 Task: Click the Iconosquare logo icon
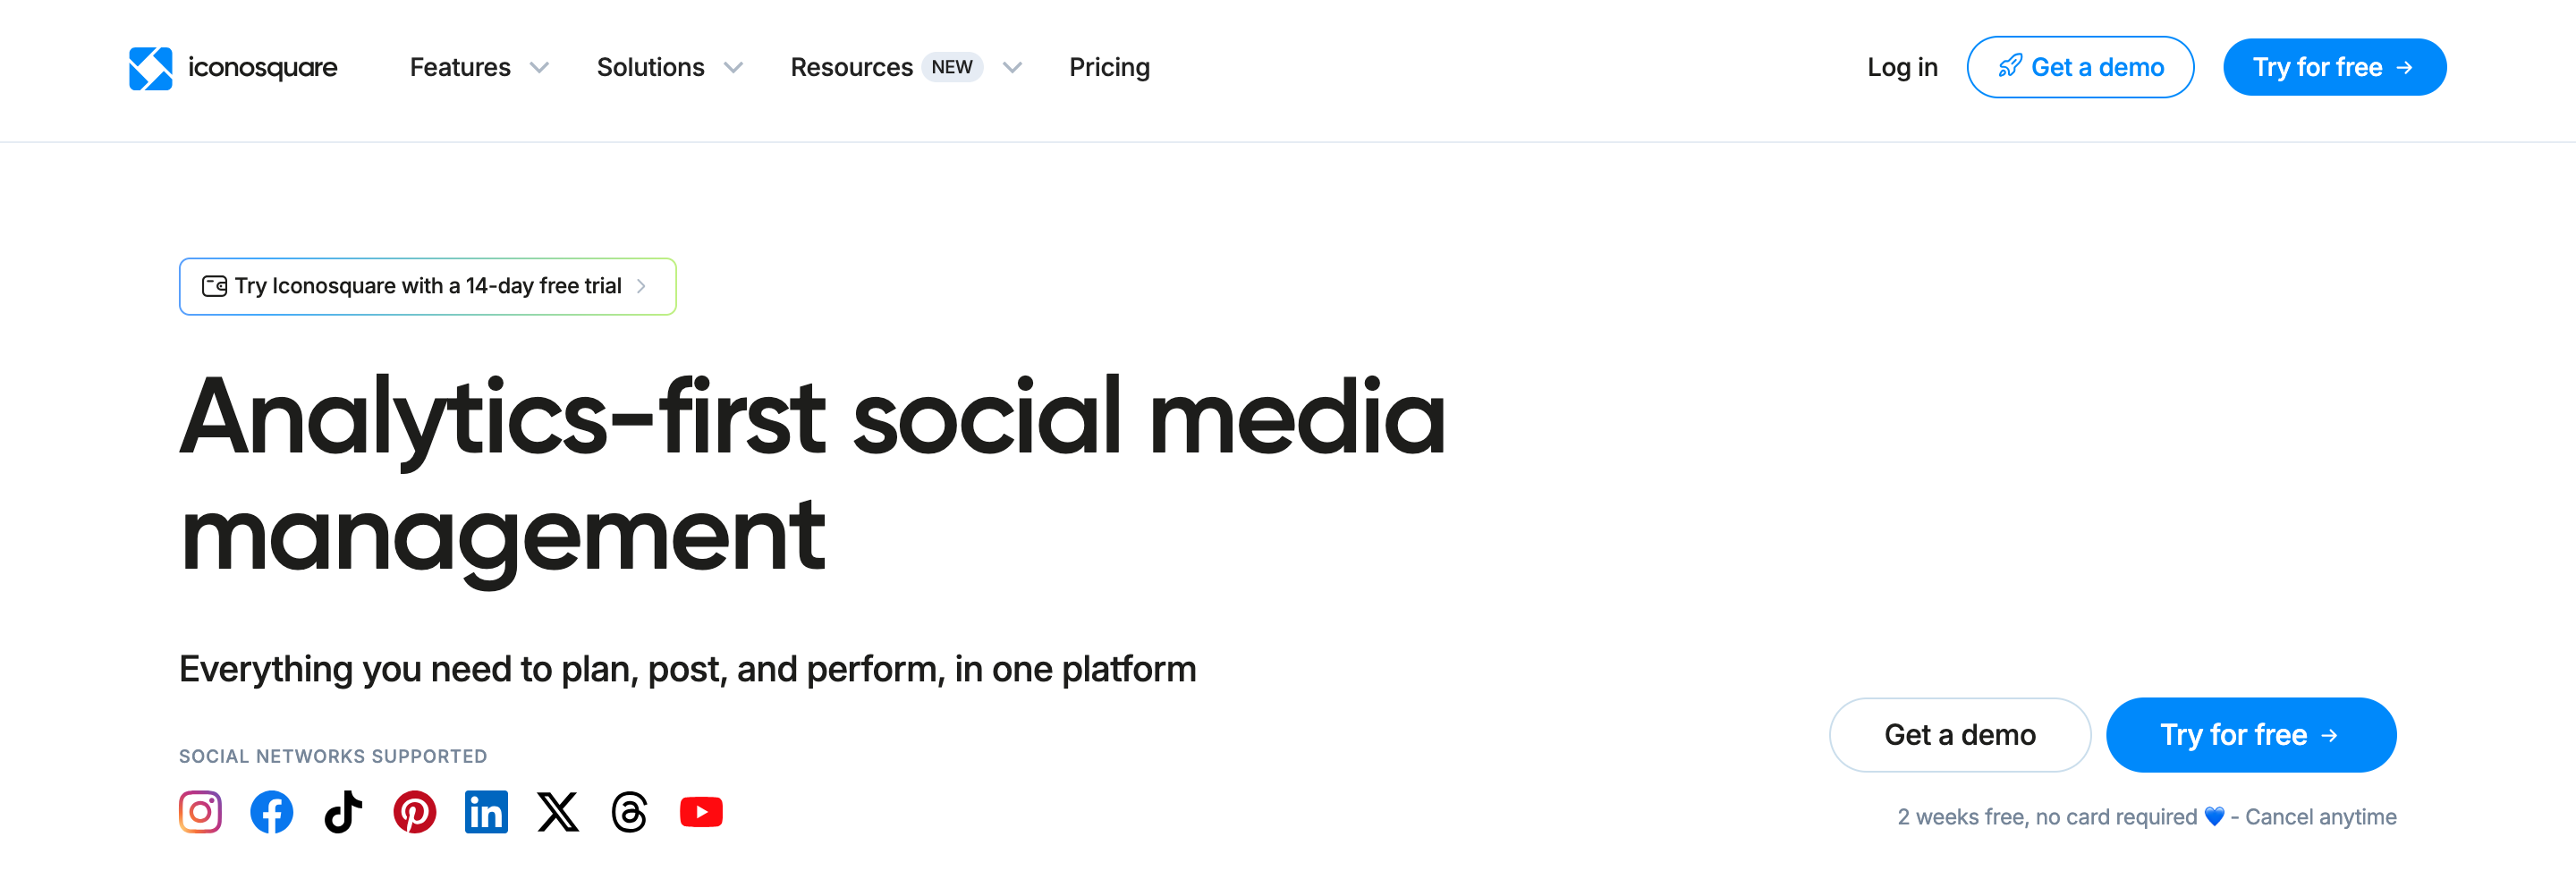click(x=150, y=68)
